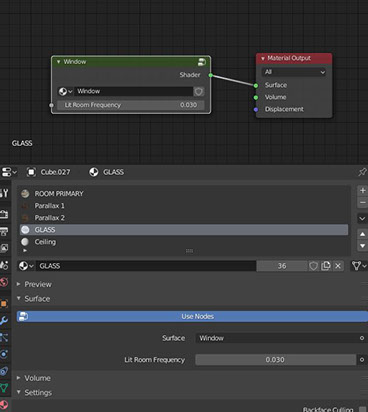Open the Object Data mesh tab

4,388
